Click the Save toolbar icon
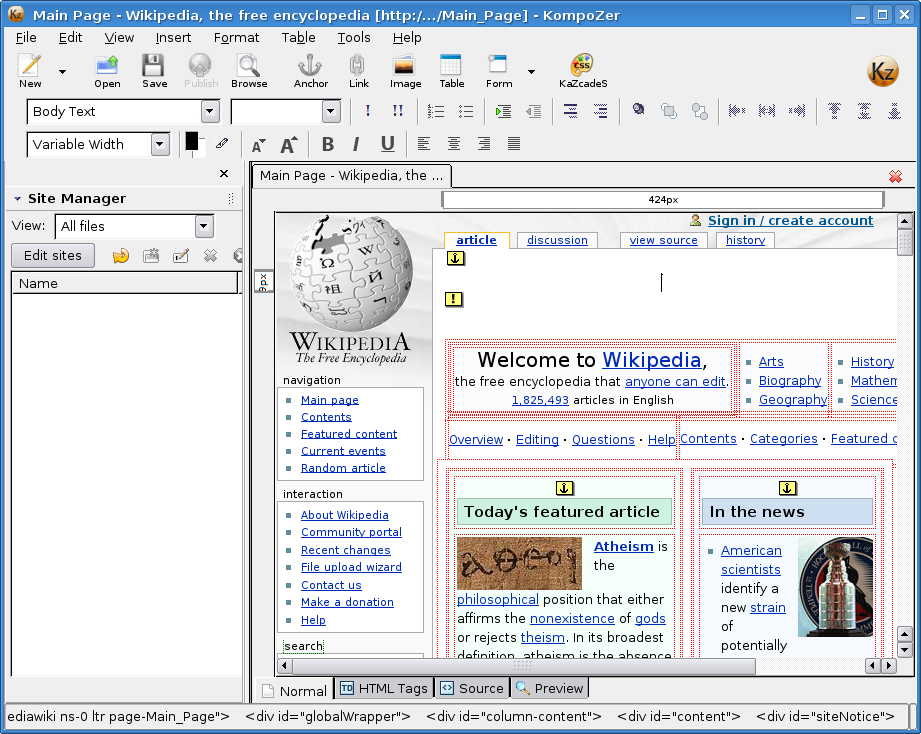Image resolution: width=921 pixels, height=734 pixels. 154,70
